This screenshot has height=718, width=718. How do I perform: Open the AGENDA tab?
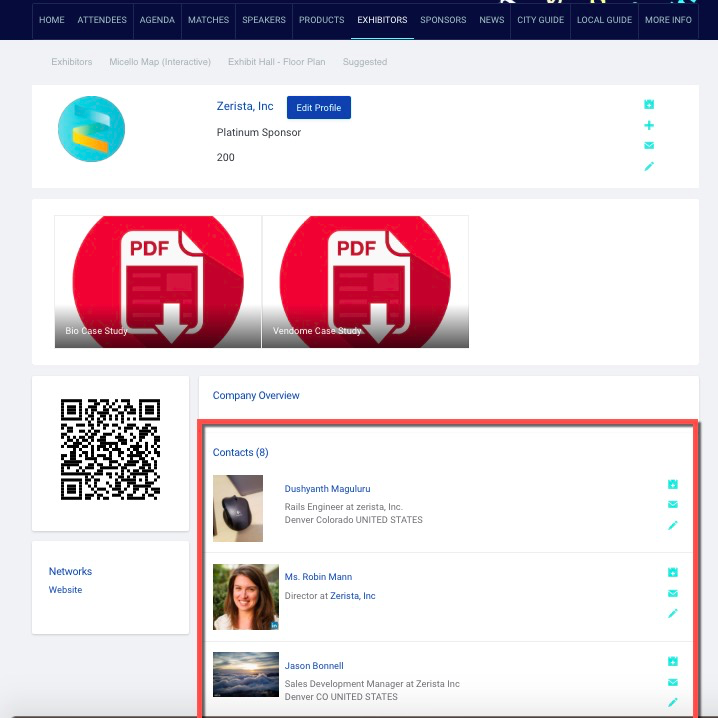157,20
